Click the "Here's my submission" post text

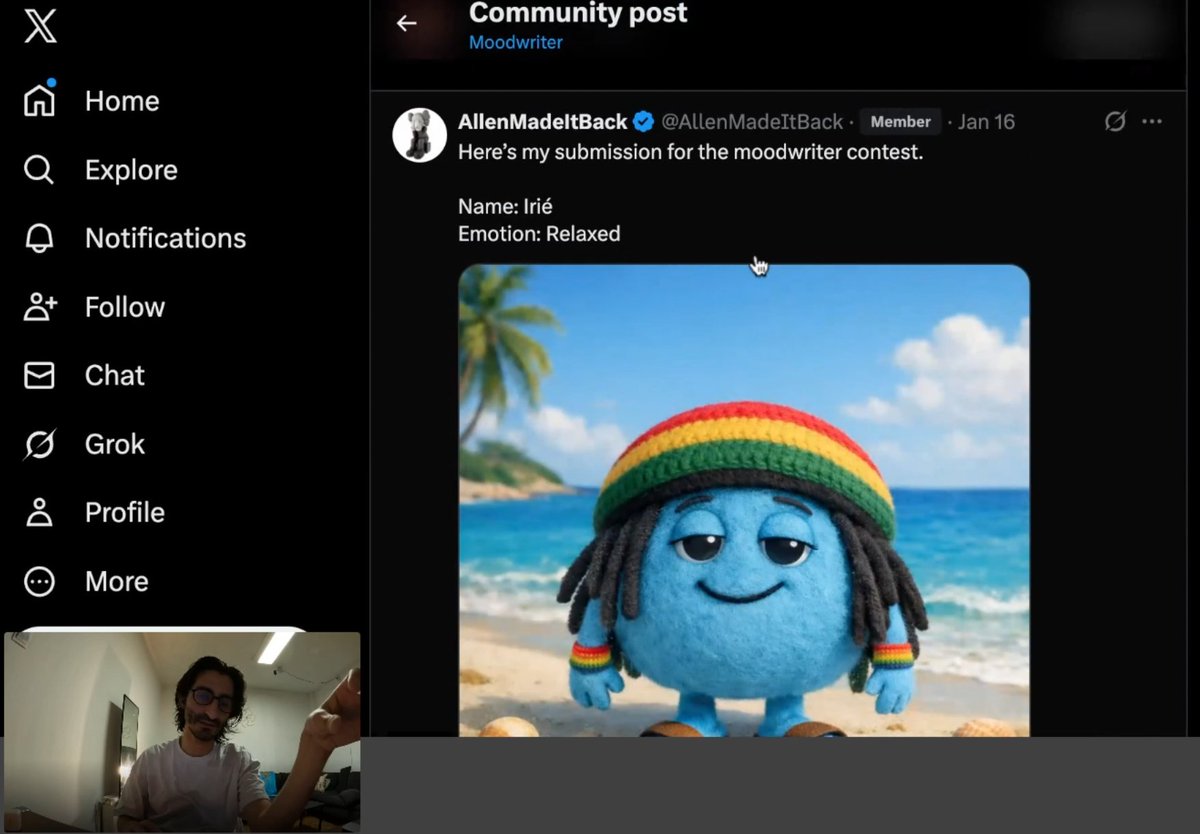click(690, 153)
